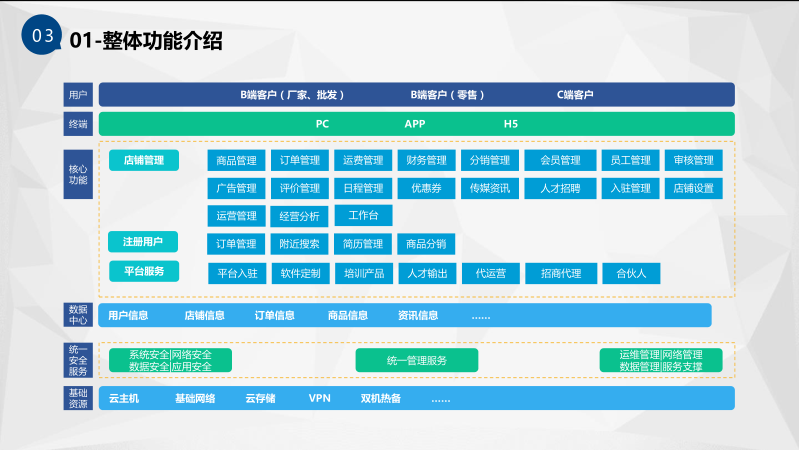This screenshot has height=450, width=800.
Task: Click 订单管理 box beside 商品管理
Action: point(299,160)
